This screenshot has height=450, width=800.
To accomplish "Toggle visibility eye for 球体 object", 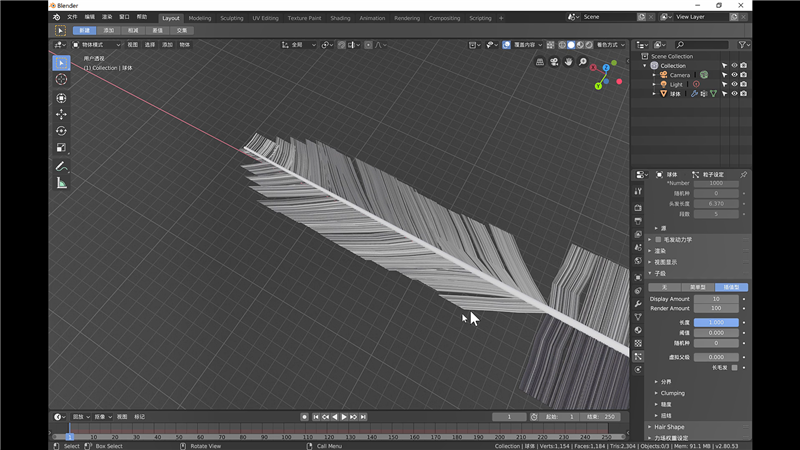I will click(x=734, y=94).
